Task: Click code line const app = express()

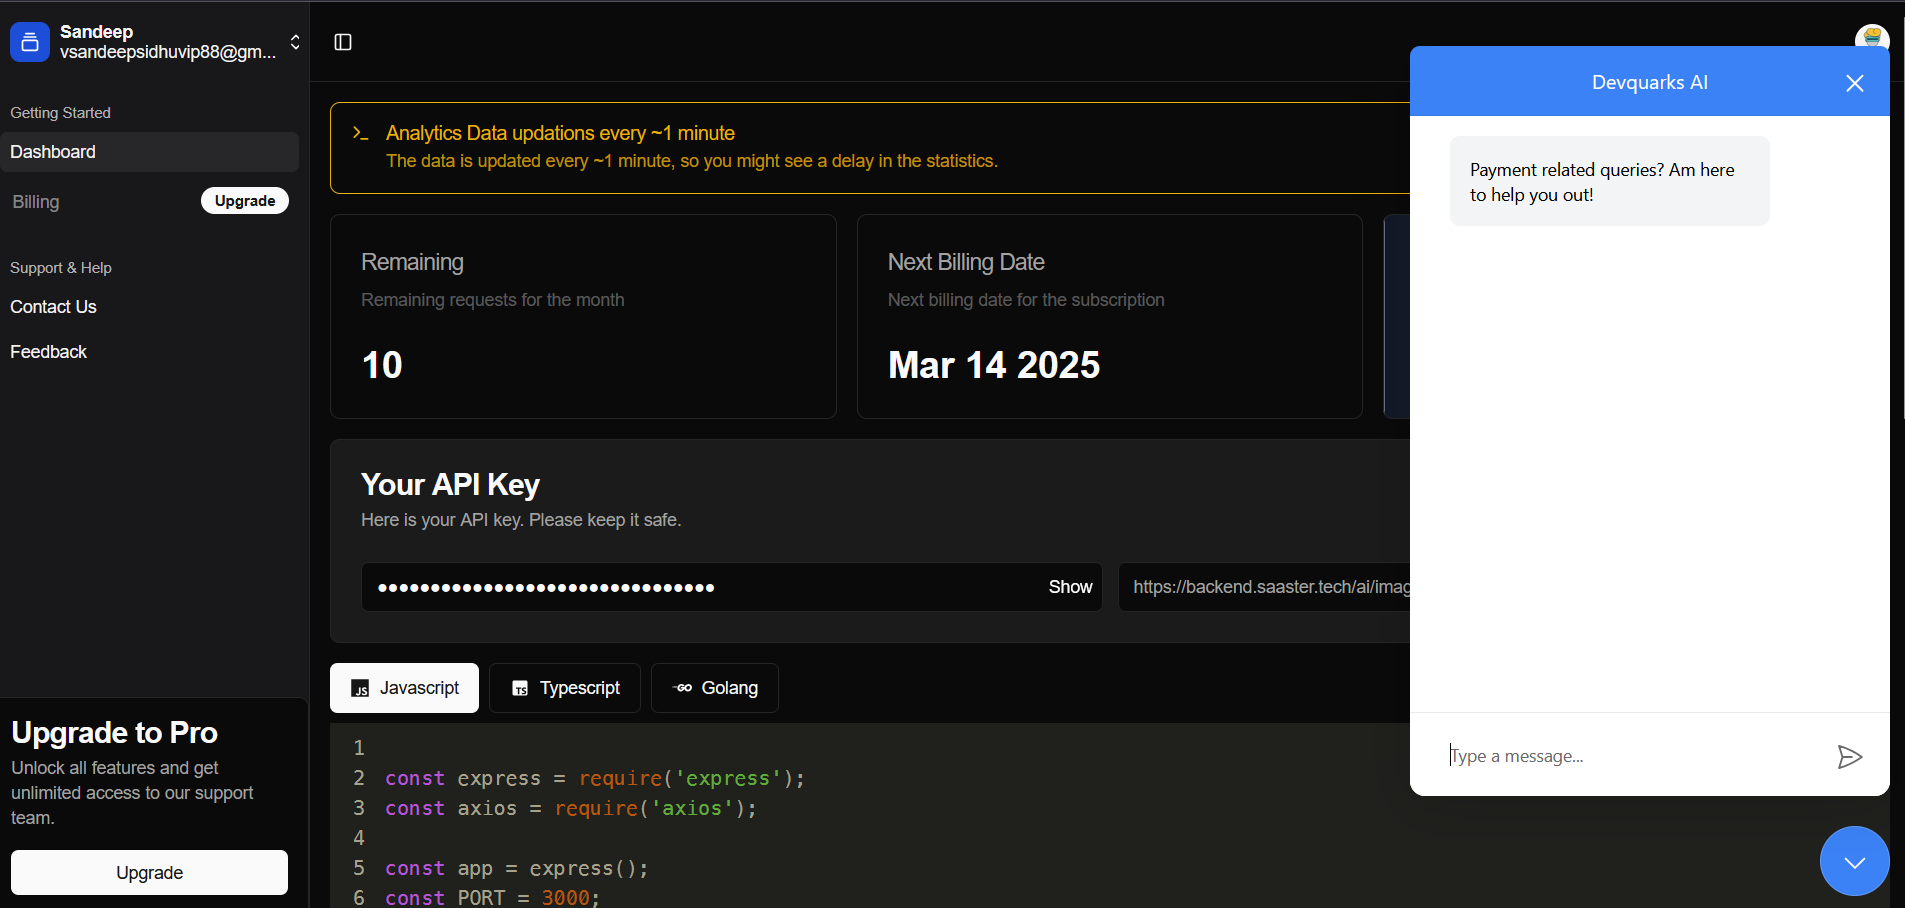Action: [x=517, y=868]
